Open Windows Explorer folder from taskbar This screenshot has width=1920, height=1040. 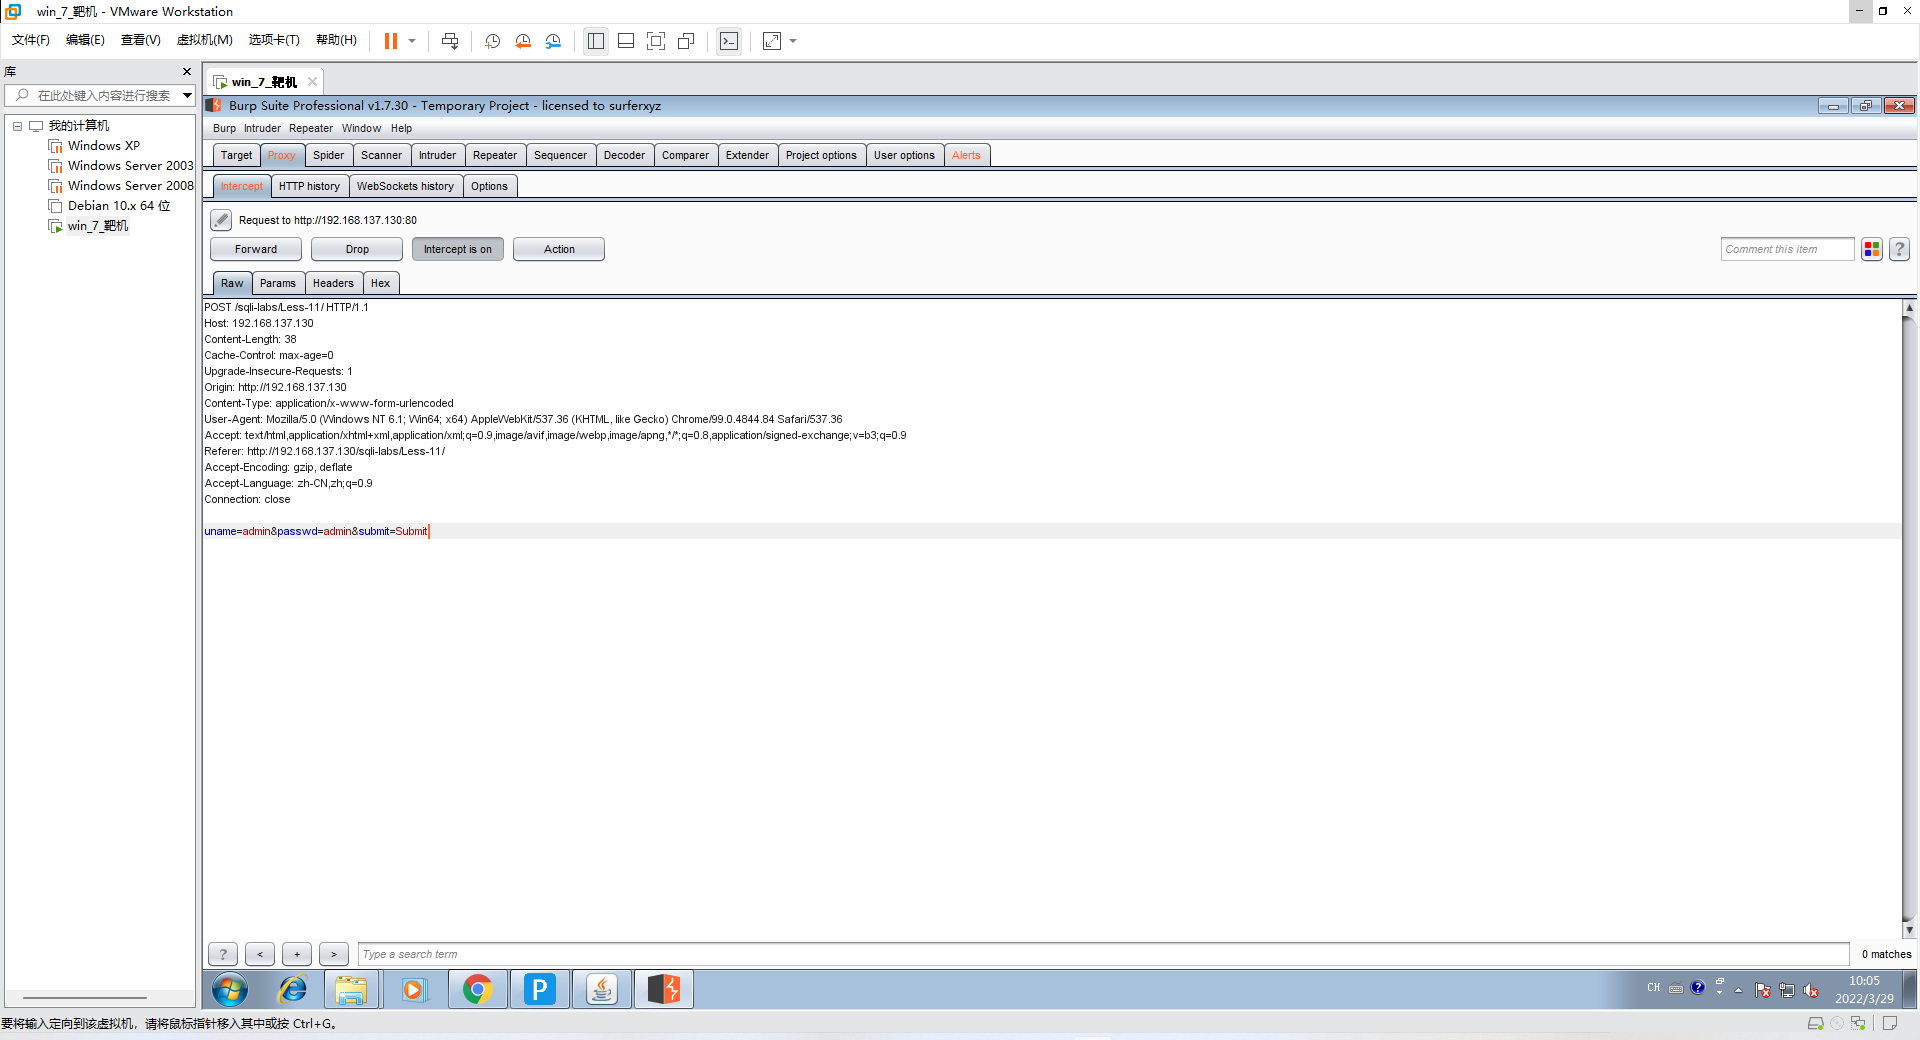[351, 990]
